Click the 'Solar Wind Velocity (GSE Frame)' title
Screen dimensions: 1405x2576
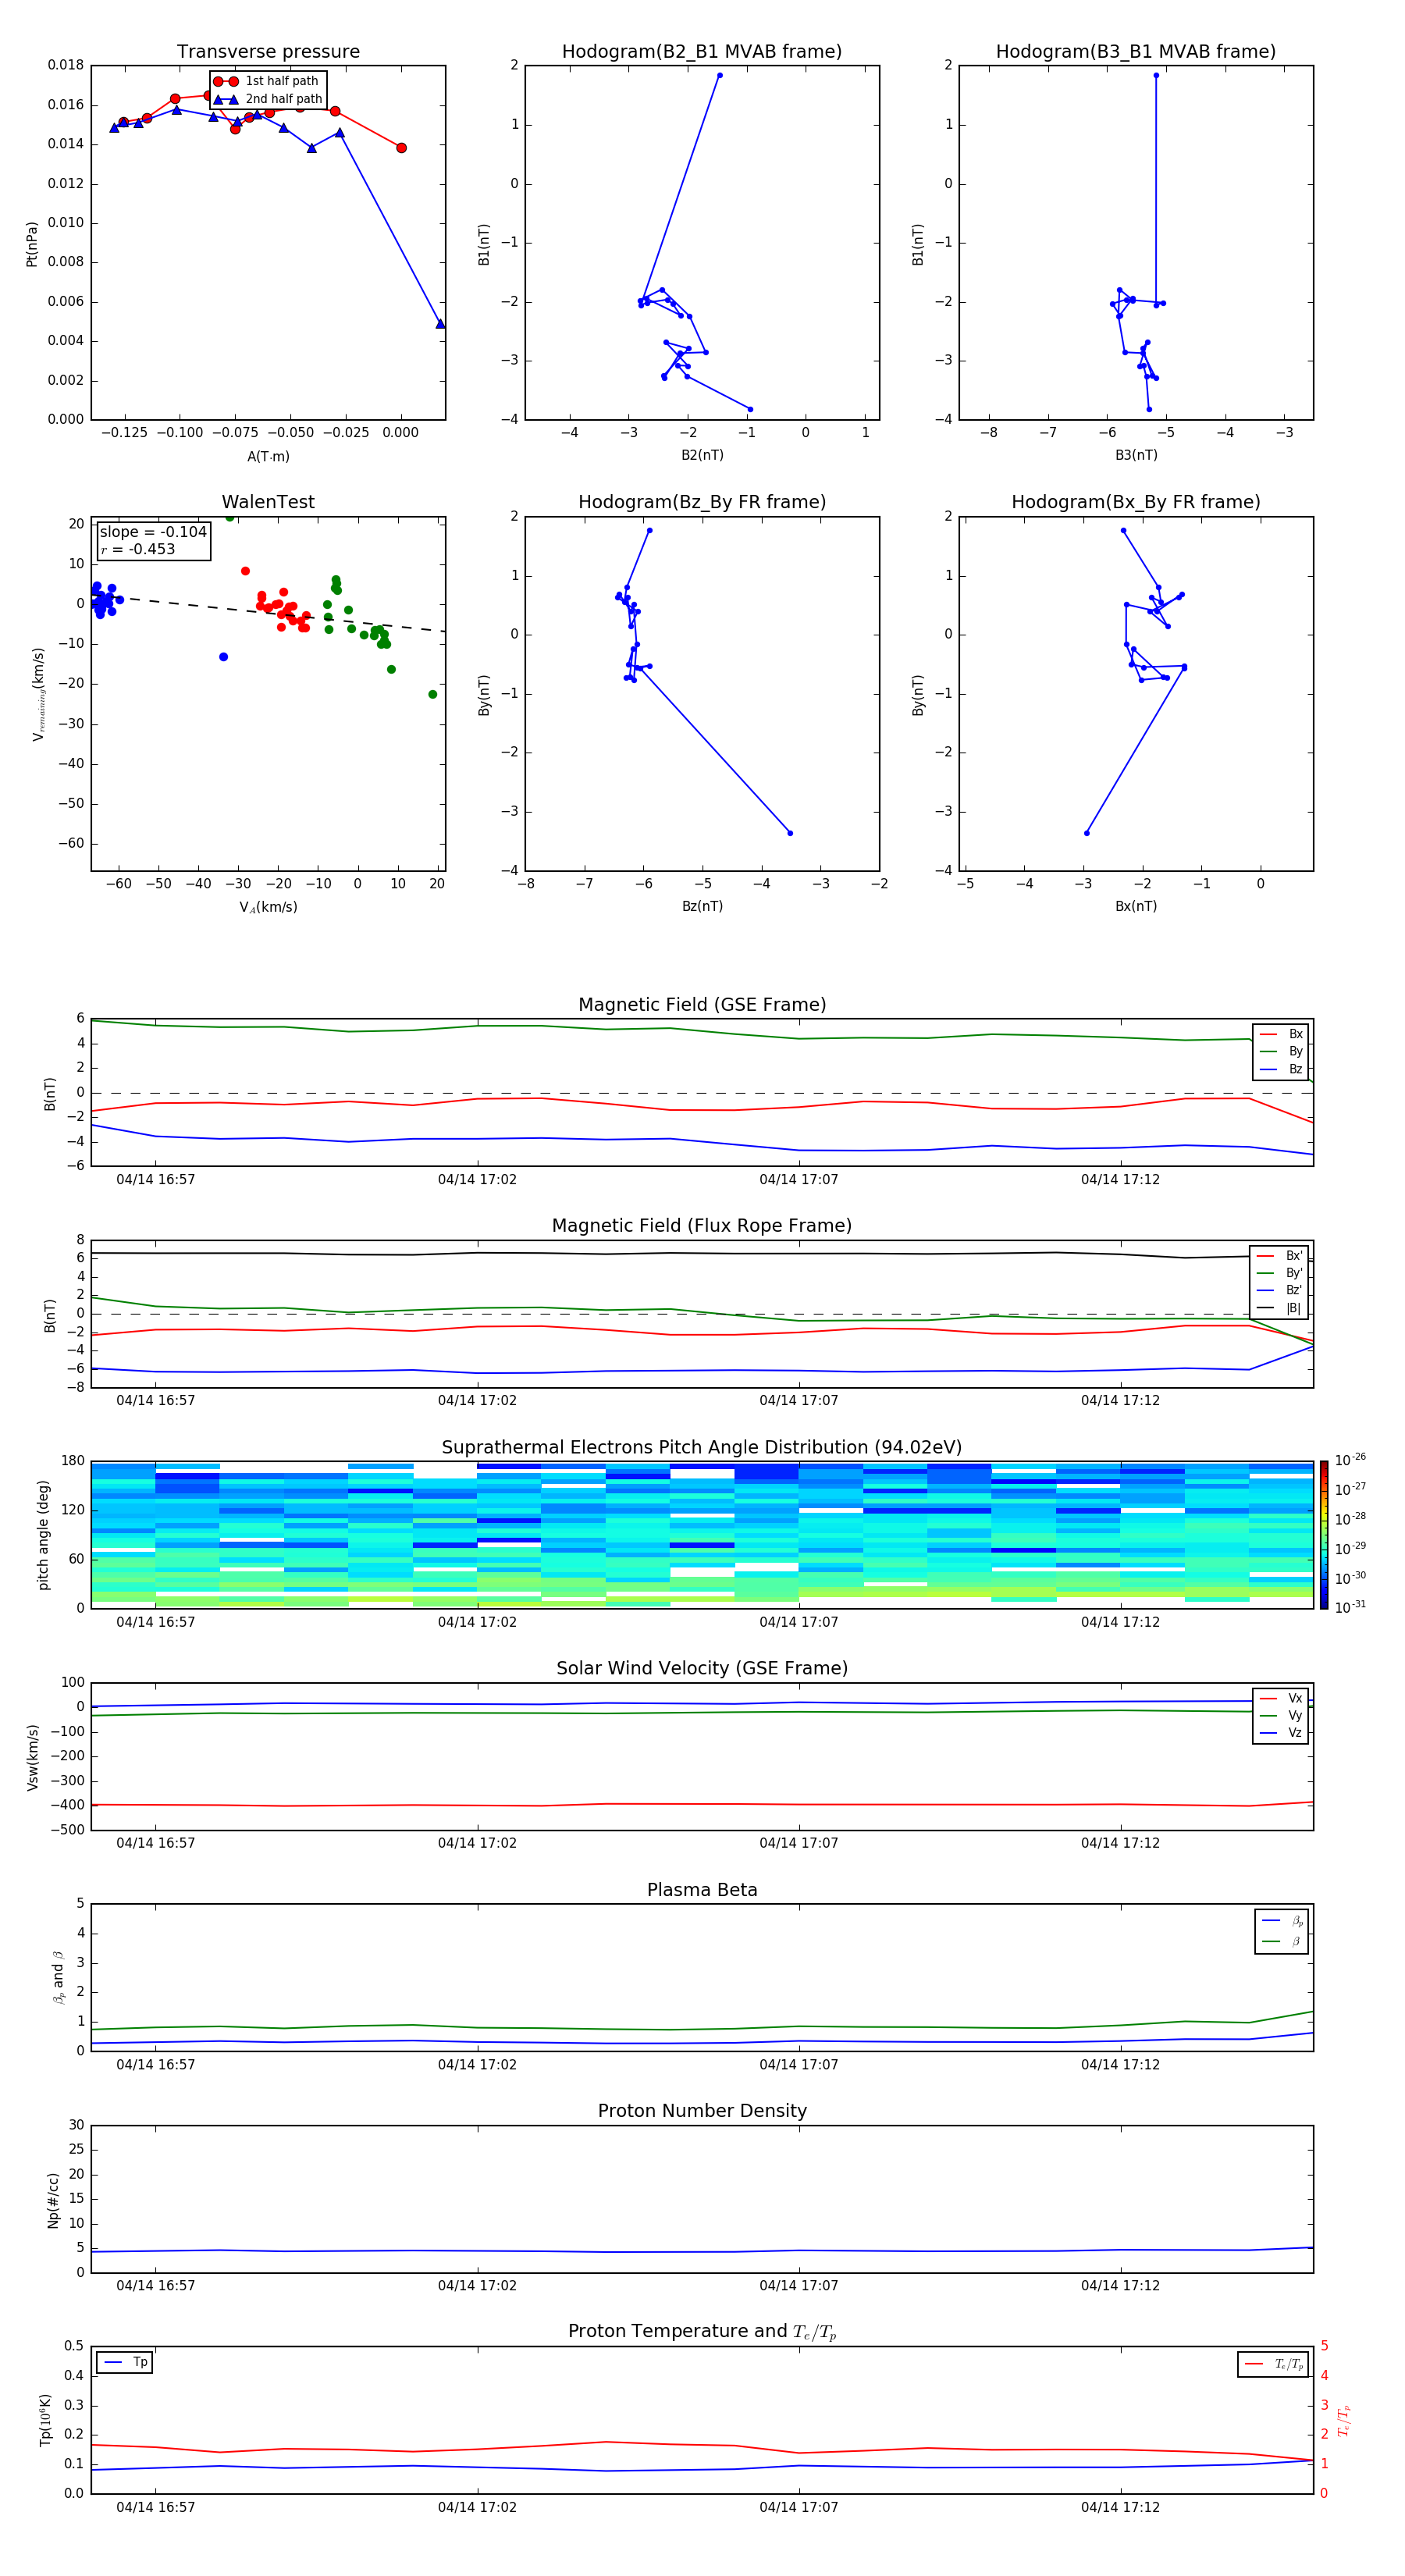pyautogui.click(x=702, y=1669)
